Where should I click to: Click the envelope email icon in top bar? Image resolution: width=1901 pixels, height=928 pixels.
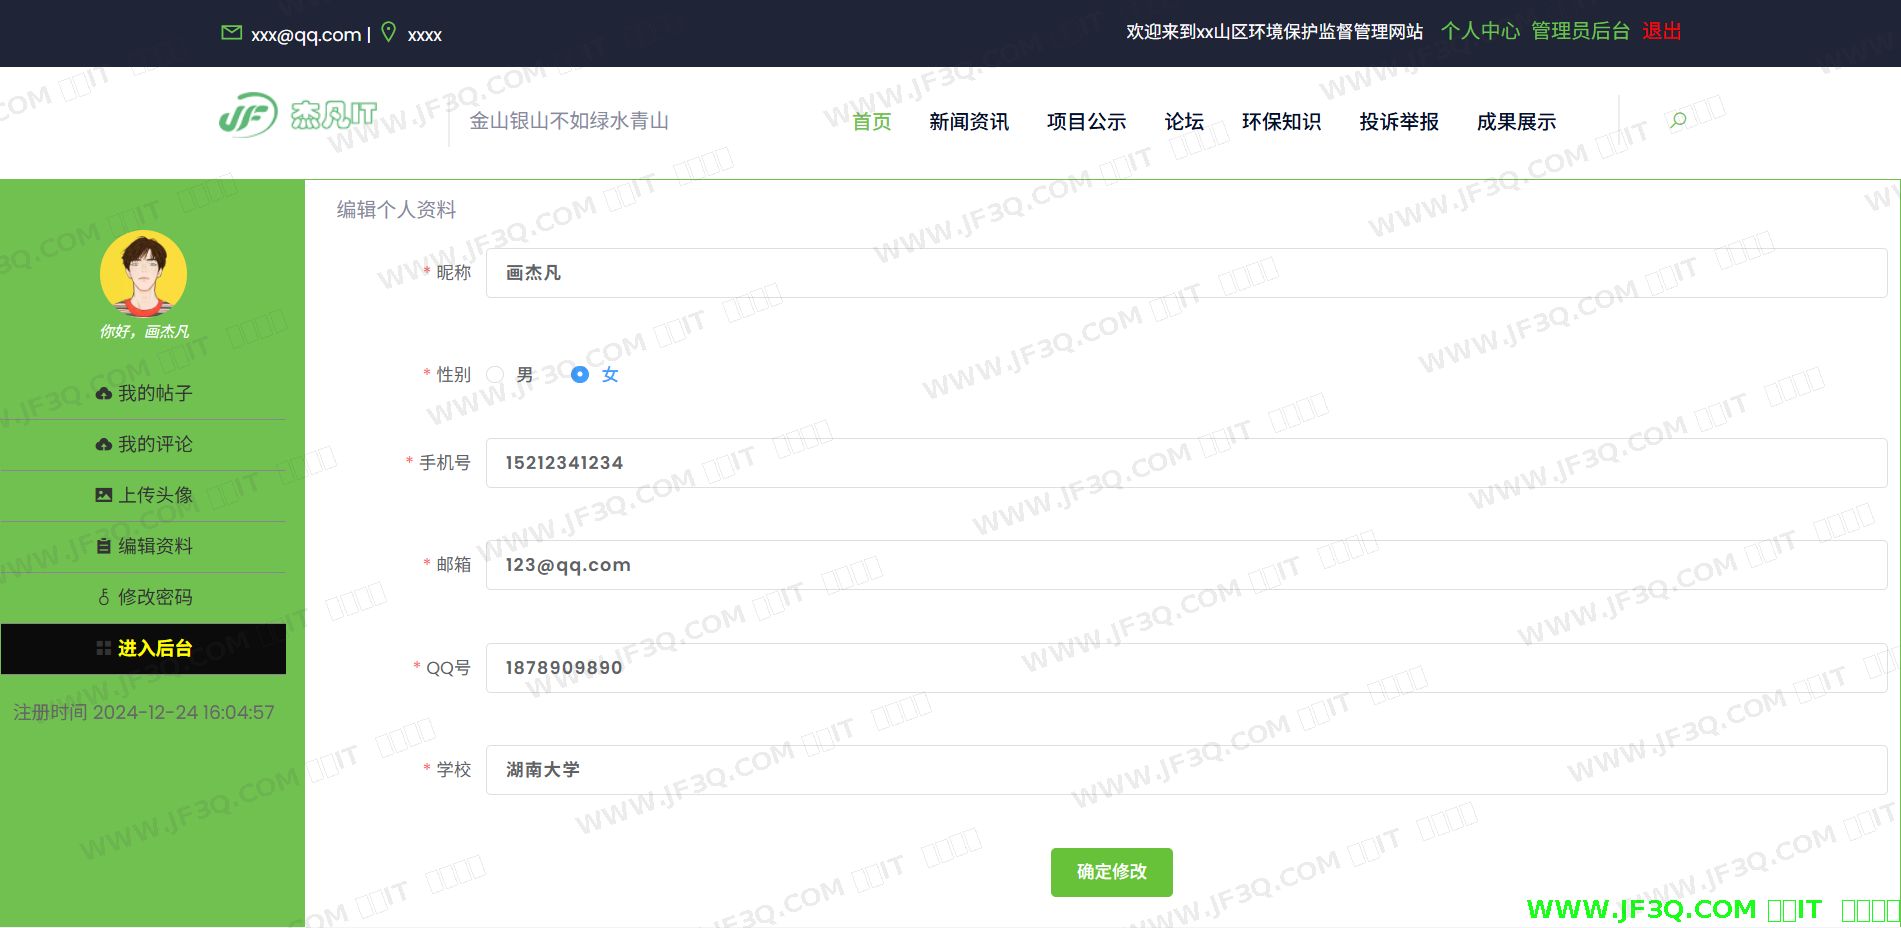tap(231, 33)
